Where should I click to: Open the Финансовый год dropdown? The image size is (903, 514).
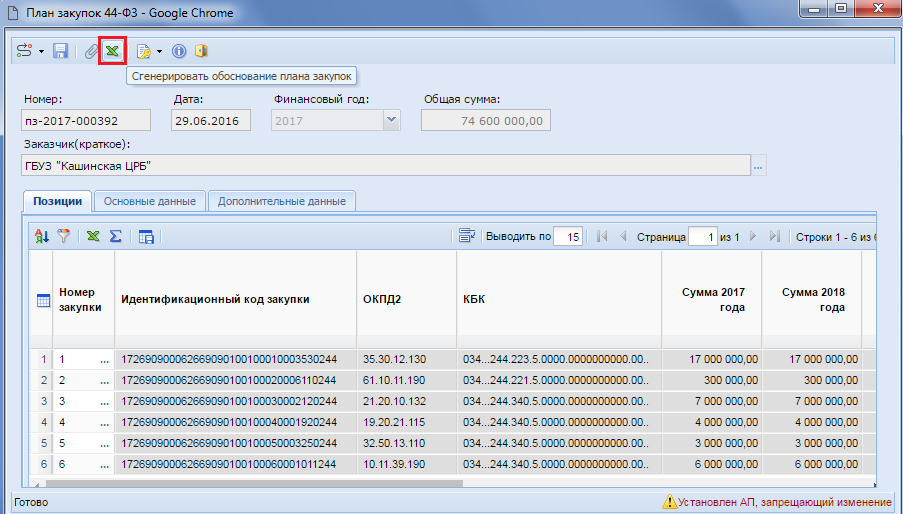(390, 120)
